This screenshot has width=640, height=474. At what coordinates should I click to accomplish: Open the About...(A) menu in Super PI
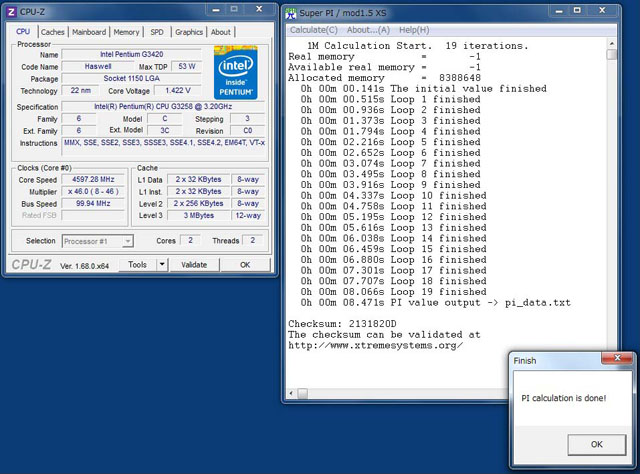coord(368,30)
